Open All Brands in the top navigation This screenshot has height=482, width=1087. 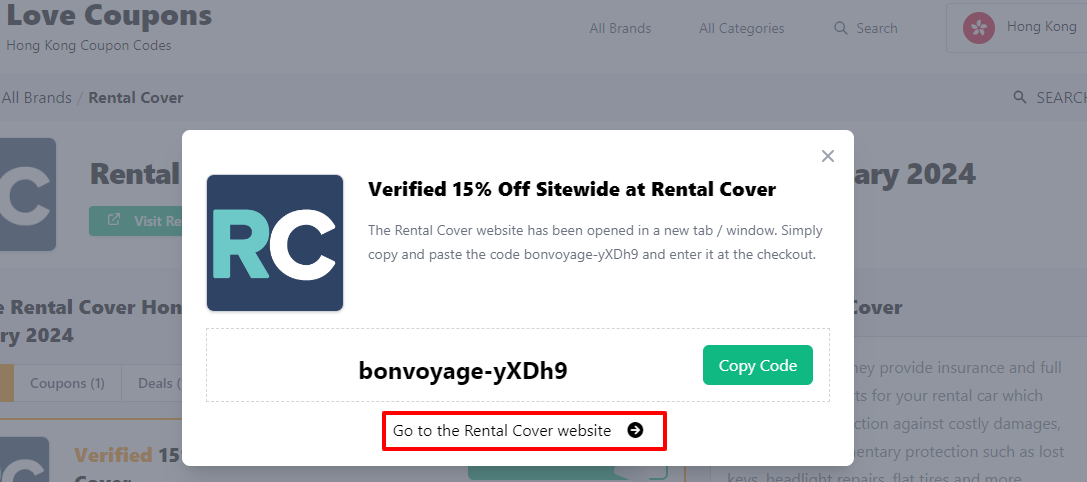click(x=620, y=28)
